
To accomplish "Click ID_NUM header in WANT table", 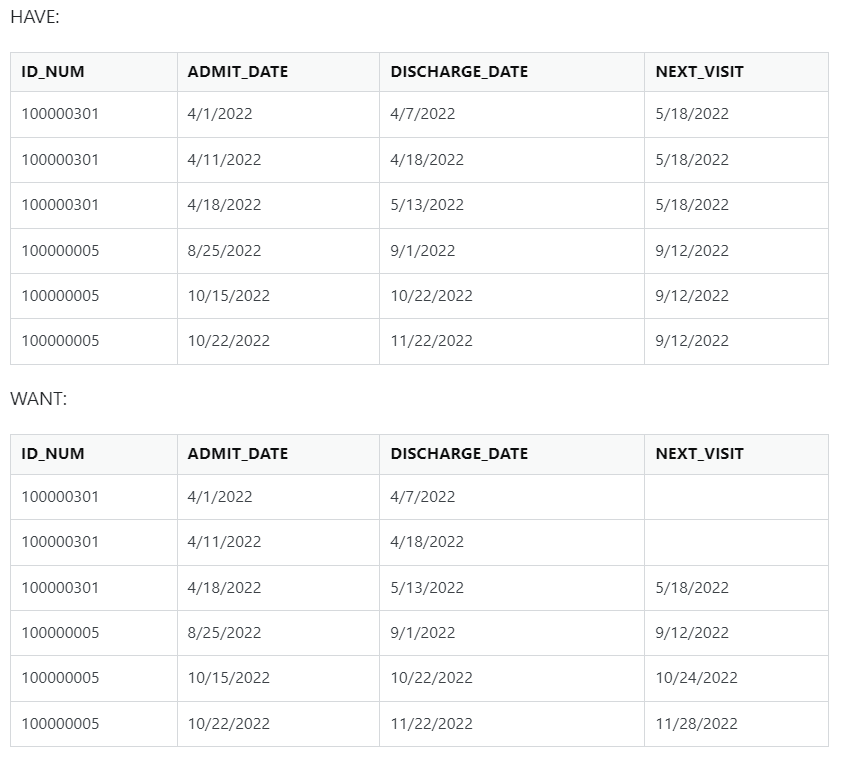I will pos(53,454).
